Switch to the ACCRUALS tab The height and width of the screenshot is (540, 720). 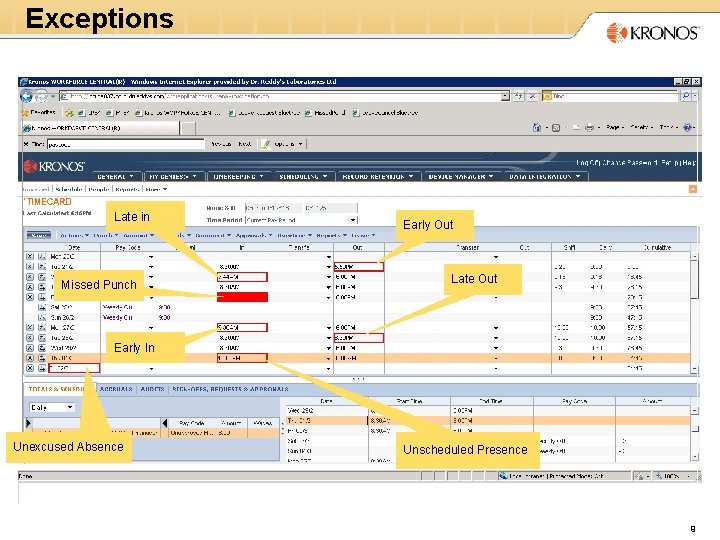[x=116, y=389]
